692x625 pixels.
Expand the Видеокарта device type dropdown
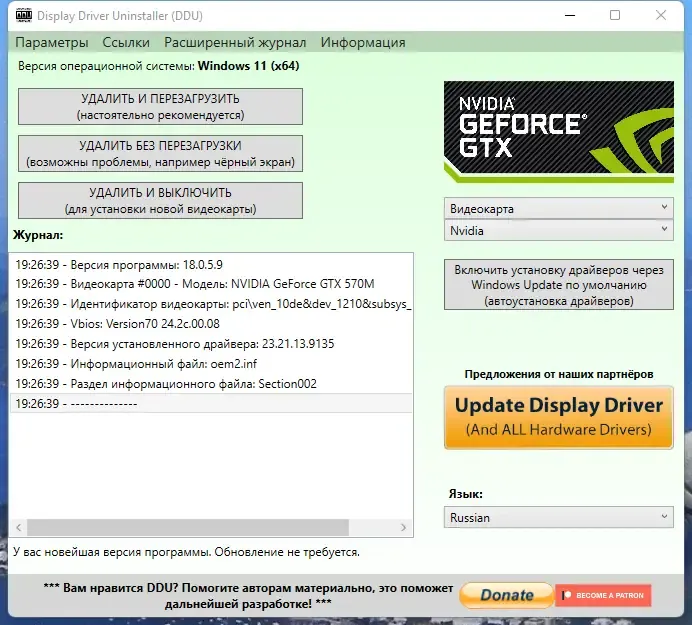559,208
